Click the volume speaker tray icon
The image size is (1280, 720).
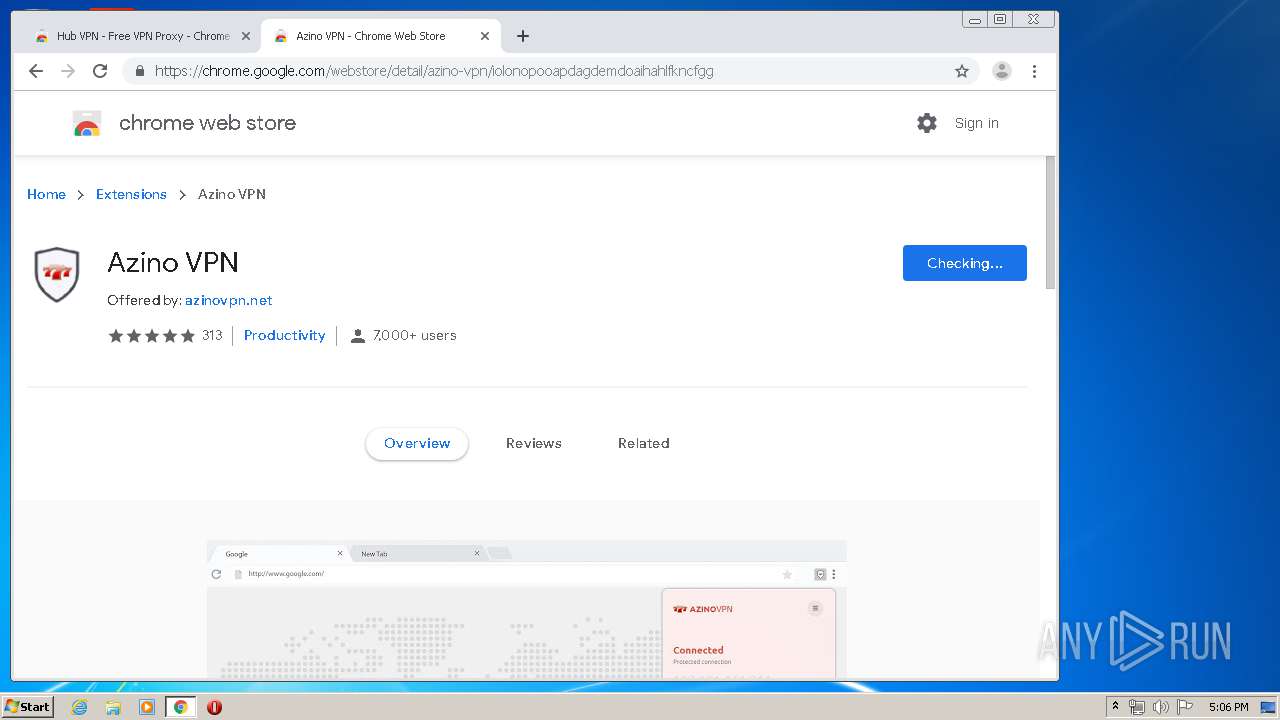tap(1161, 707)
